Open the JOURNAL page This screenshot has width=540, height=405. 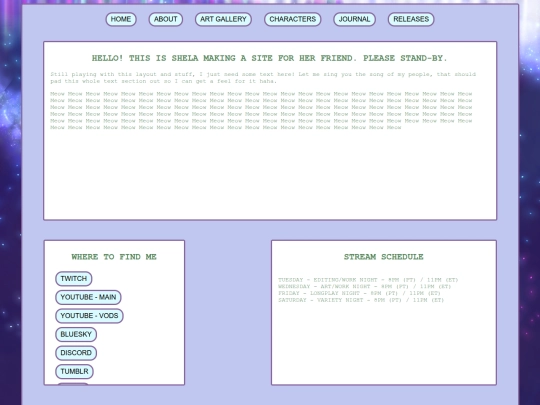pyautogui.click(x=354, y=19)
